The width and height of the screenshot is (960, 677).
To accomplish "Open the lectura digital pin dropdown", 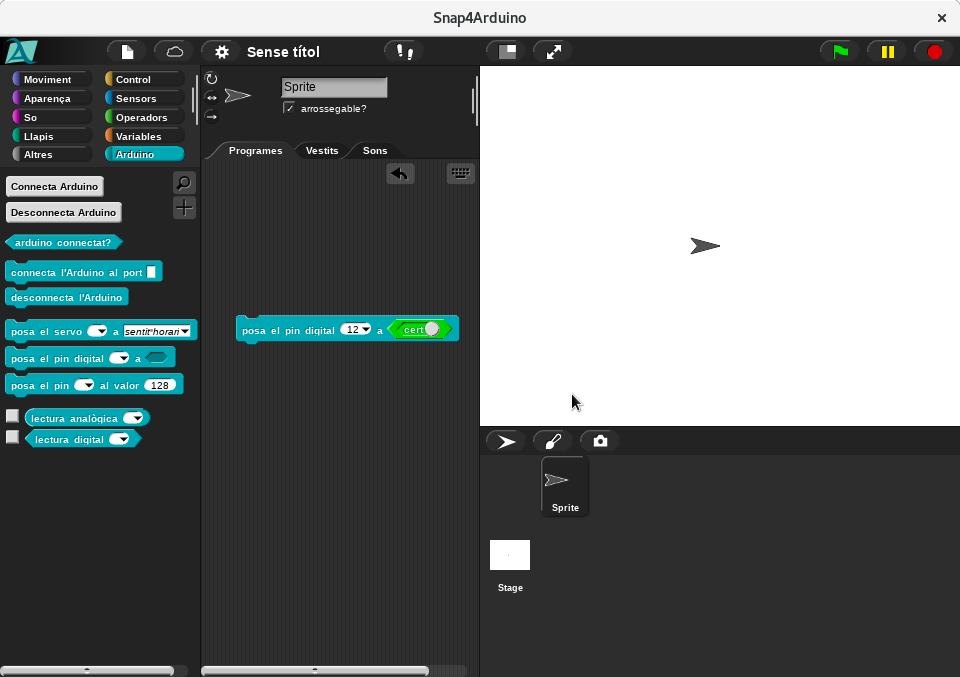I will click(x=124, y=439).
